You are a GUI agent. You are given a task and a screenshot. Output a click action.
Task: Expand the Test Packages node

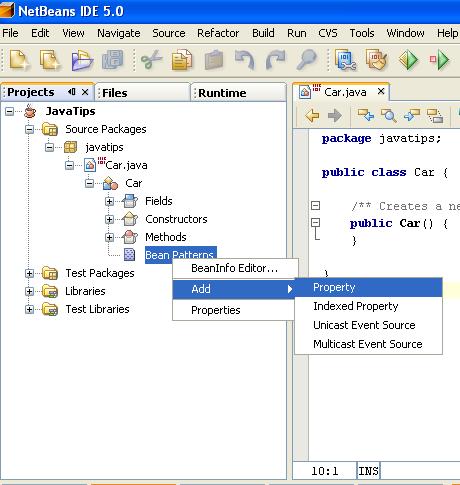(x=29, y=273)
